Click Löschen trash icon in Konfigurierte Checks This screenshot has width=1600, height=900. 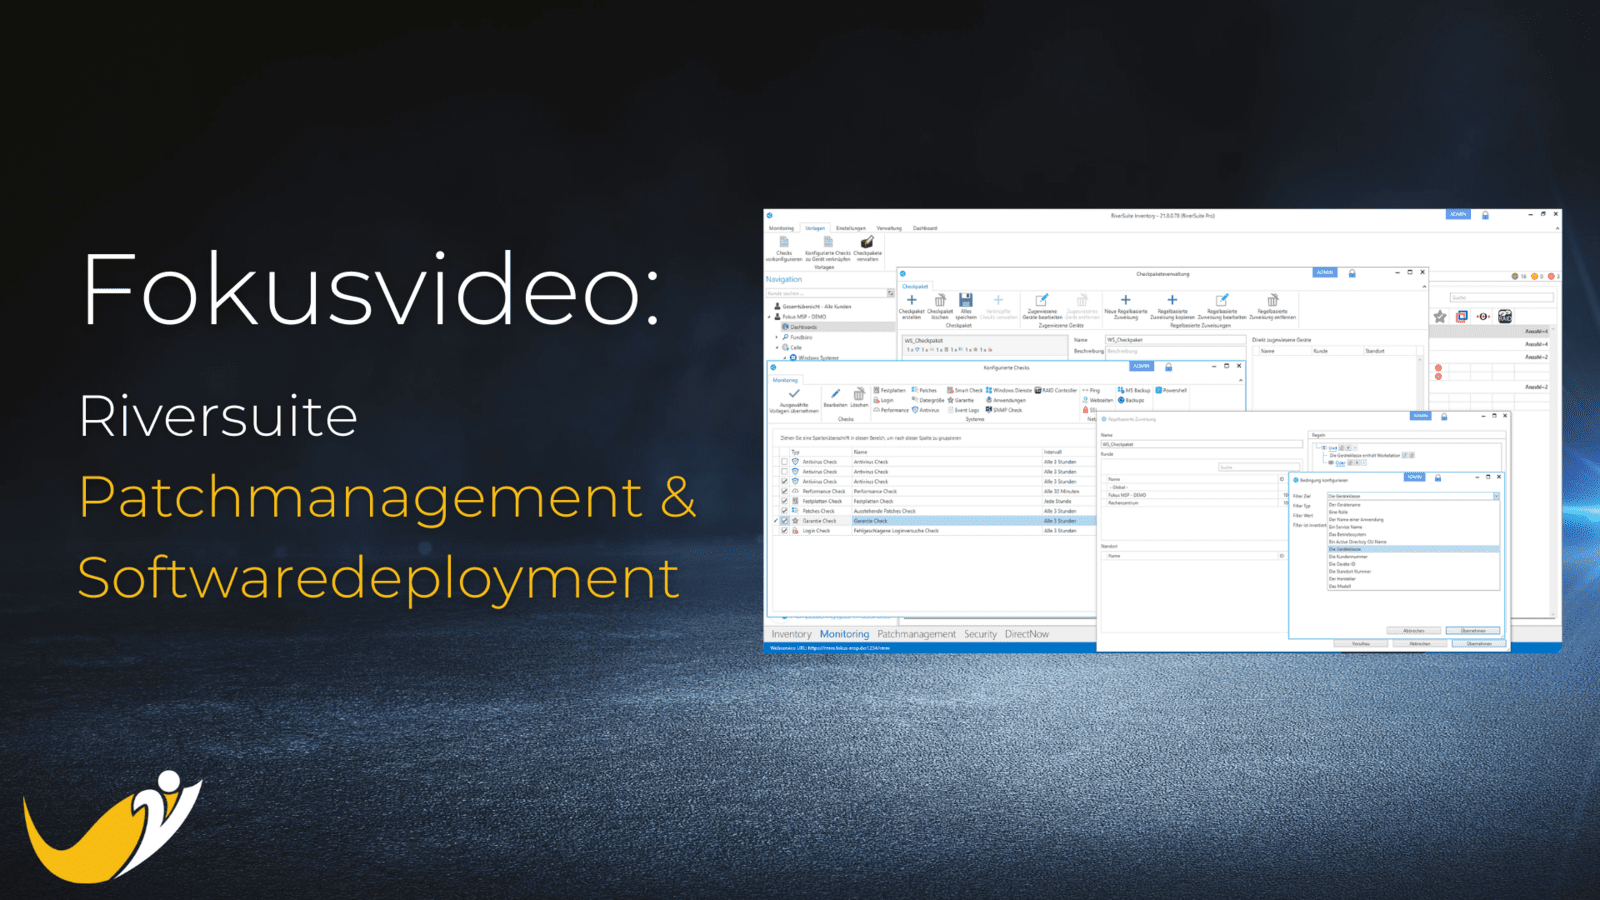859,394
